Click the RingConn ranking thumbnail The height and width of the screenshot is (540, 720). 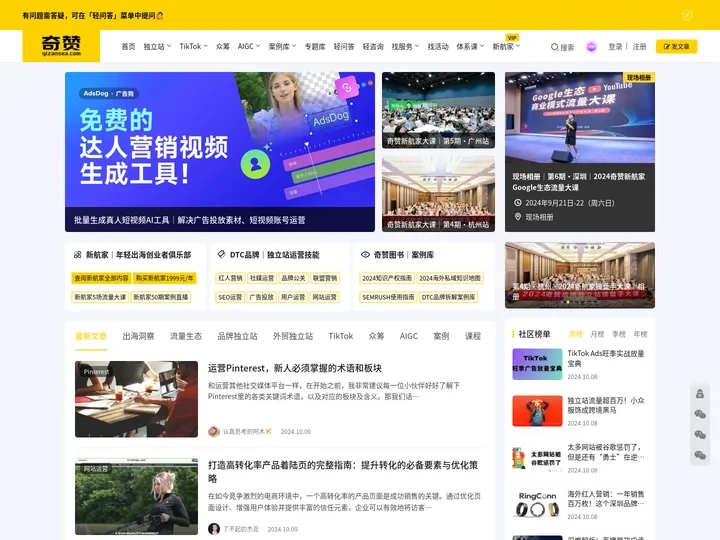(537, 505)
